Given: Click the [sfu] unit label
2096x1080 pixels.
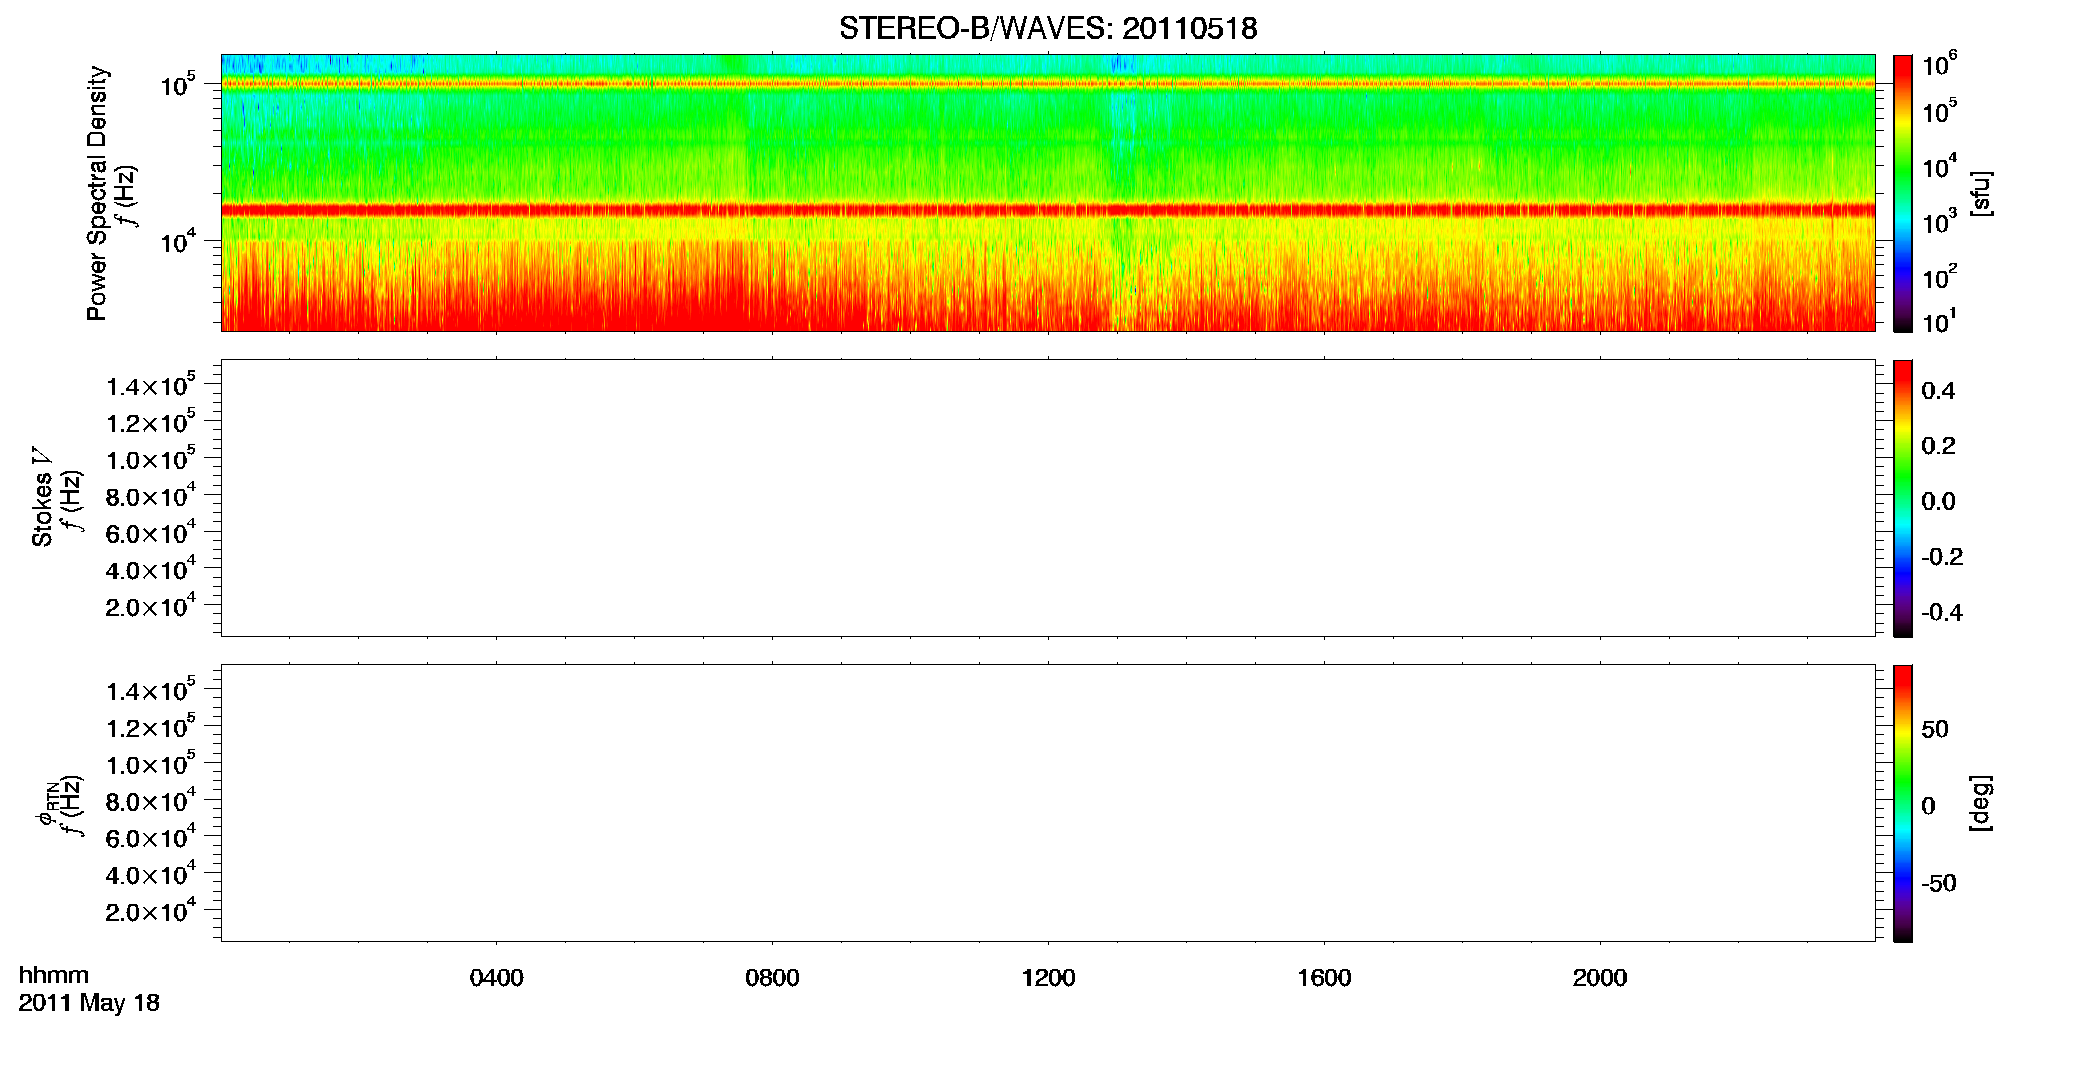Looking at the screenshot, I should click(1981, 193).
